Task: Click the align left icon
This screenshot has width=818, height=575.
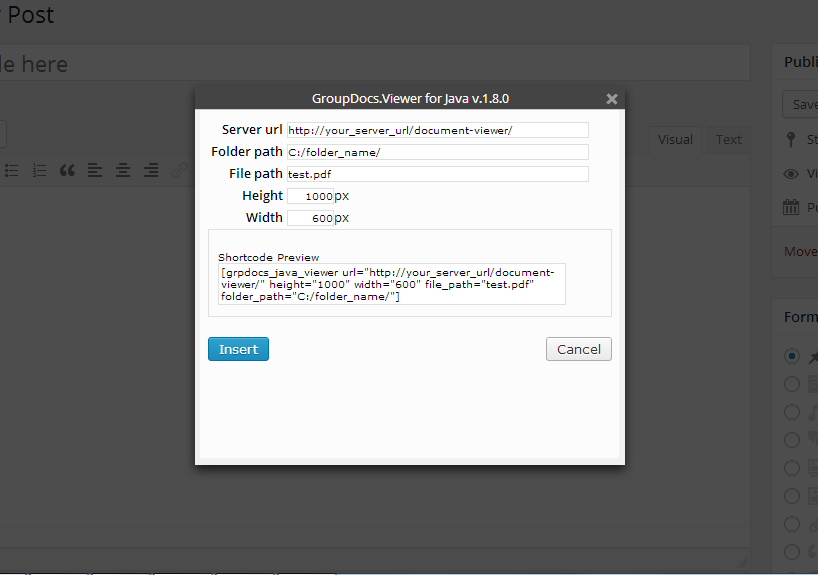Action: [95, 170]
